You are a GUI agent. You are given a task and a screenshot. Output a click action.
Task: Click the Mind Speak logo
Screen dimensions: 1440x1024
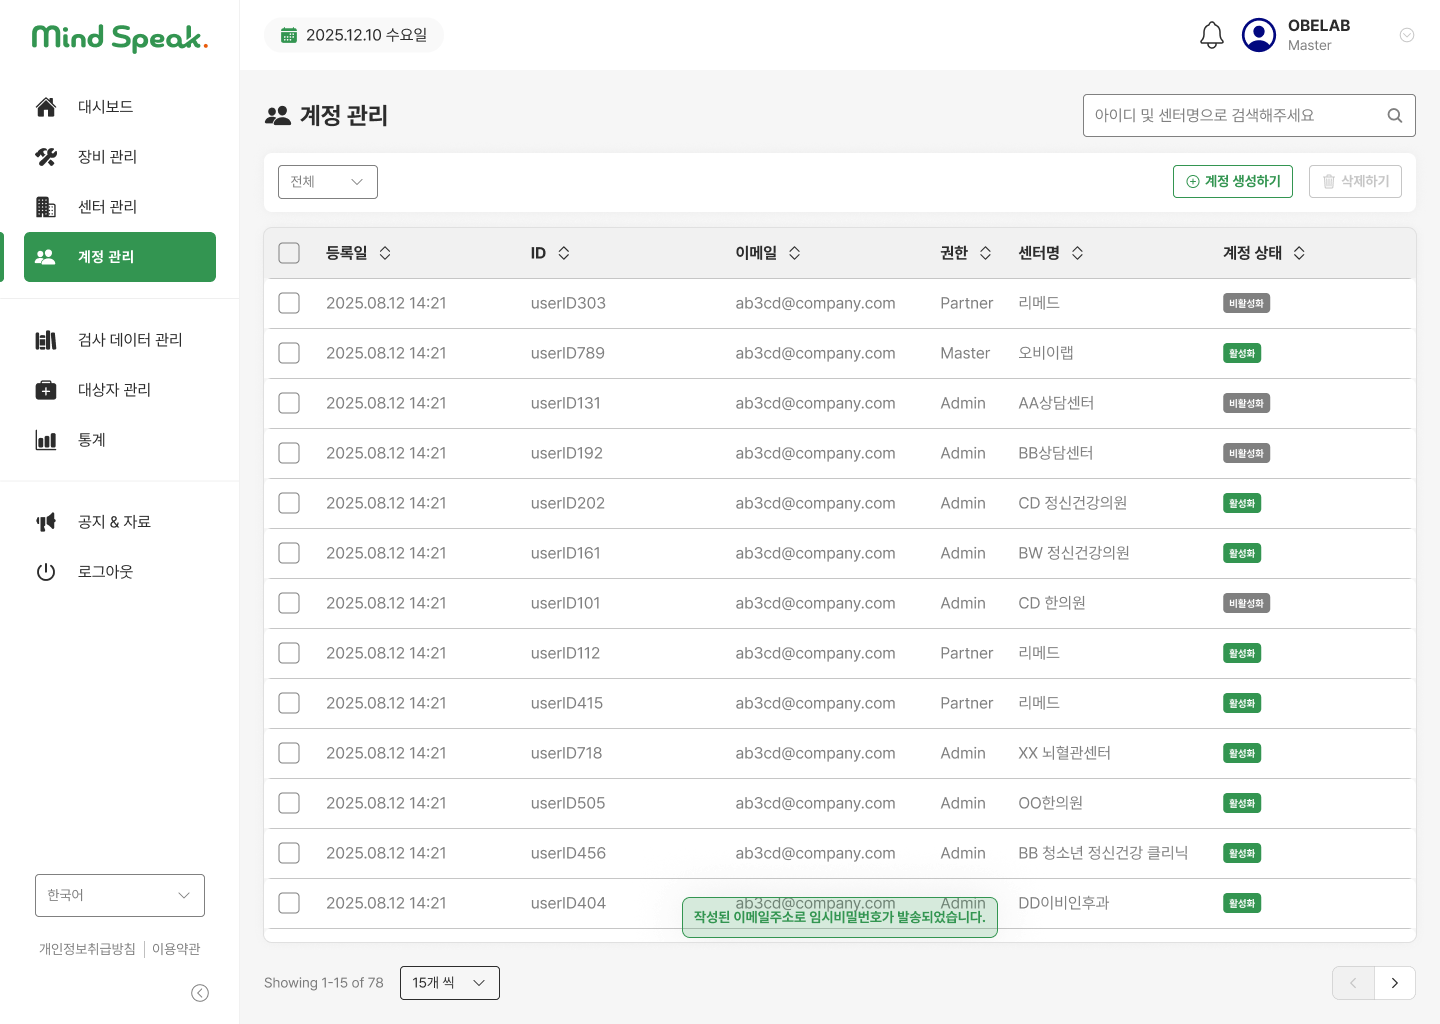coord(120,38)
